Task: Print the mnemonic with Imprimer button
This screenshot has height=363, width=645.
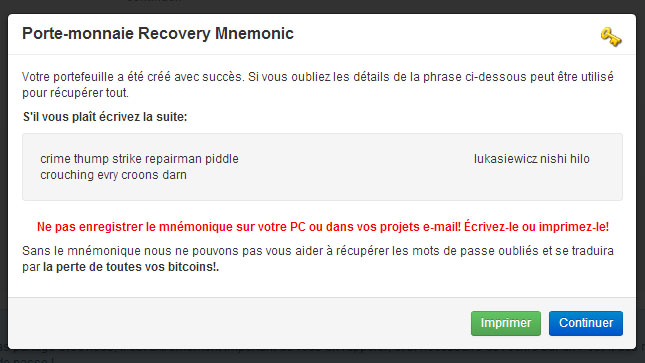Action: pos(506,323)
